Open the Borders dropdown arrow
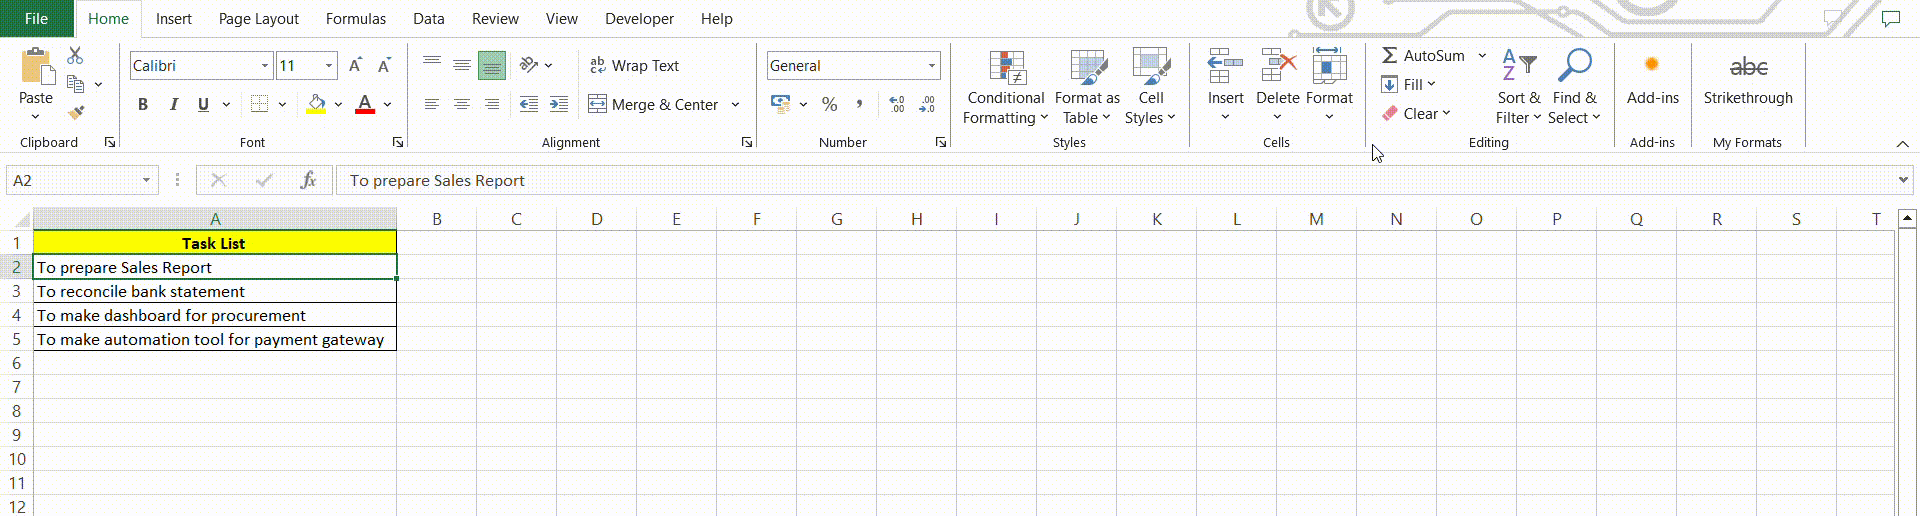Image resolution: width=1920 pixels, height=516 pixels. coord(282,104)
